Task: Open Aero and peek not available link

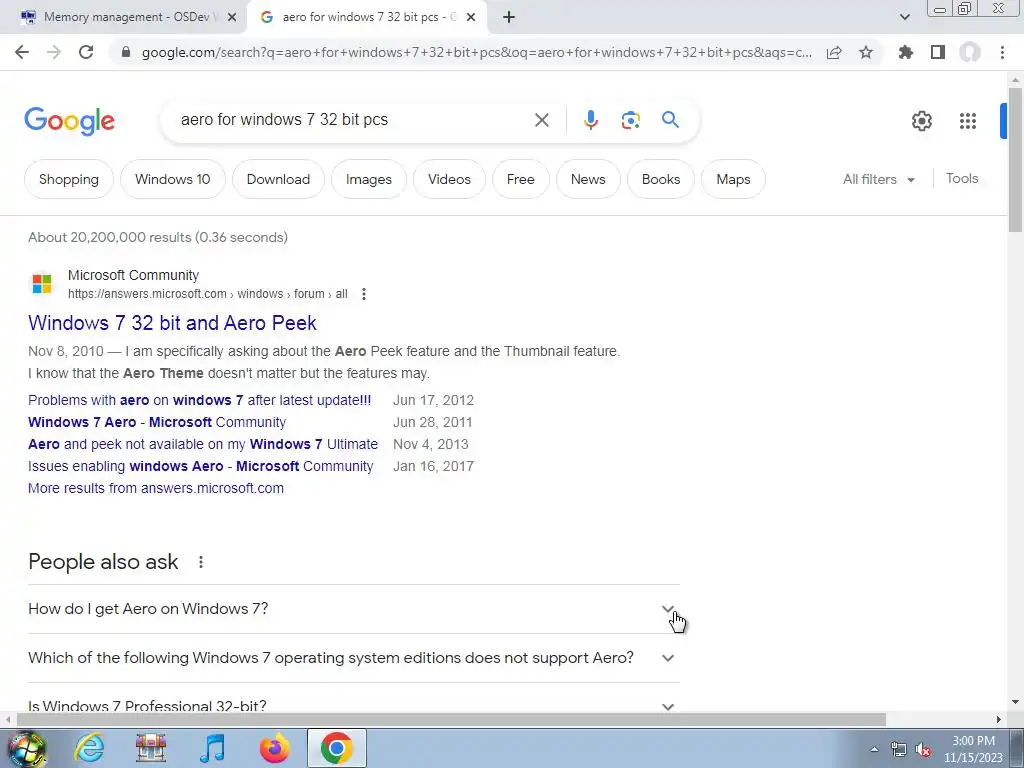Action: (202, 444)
